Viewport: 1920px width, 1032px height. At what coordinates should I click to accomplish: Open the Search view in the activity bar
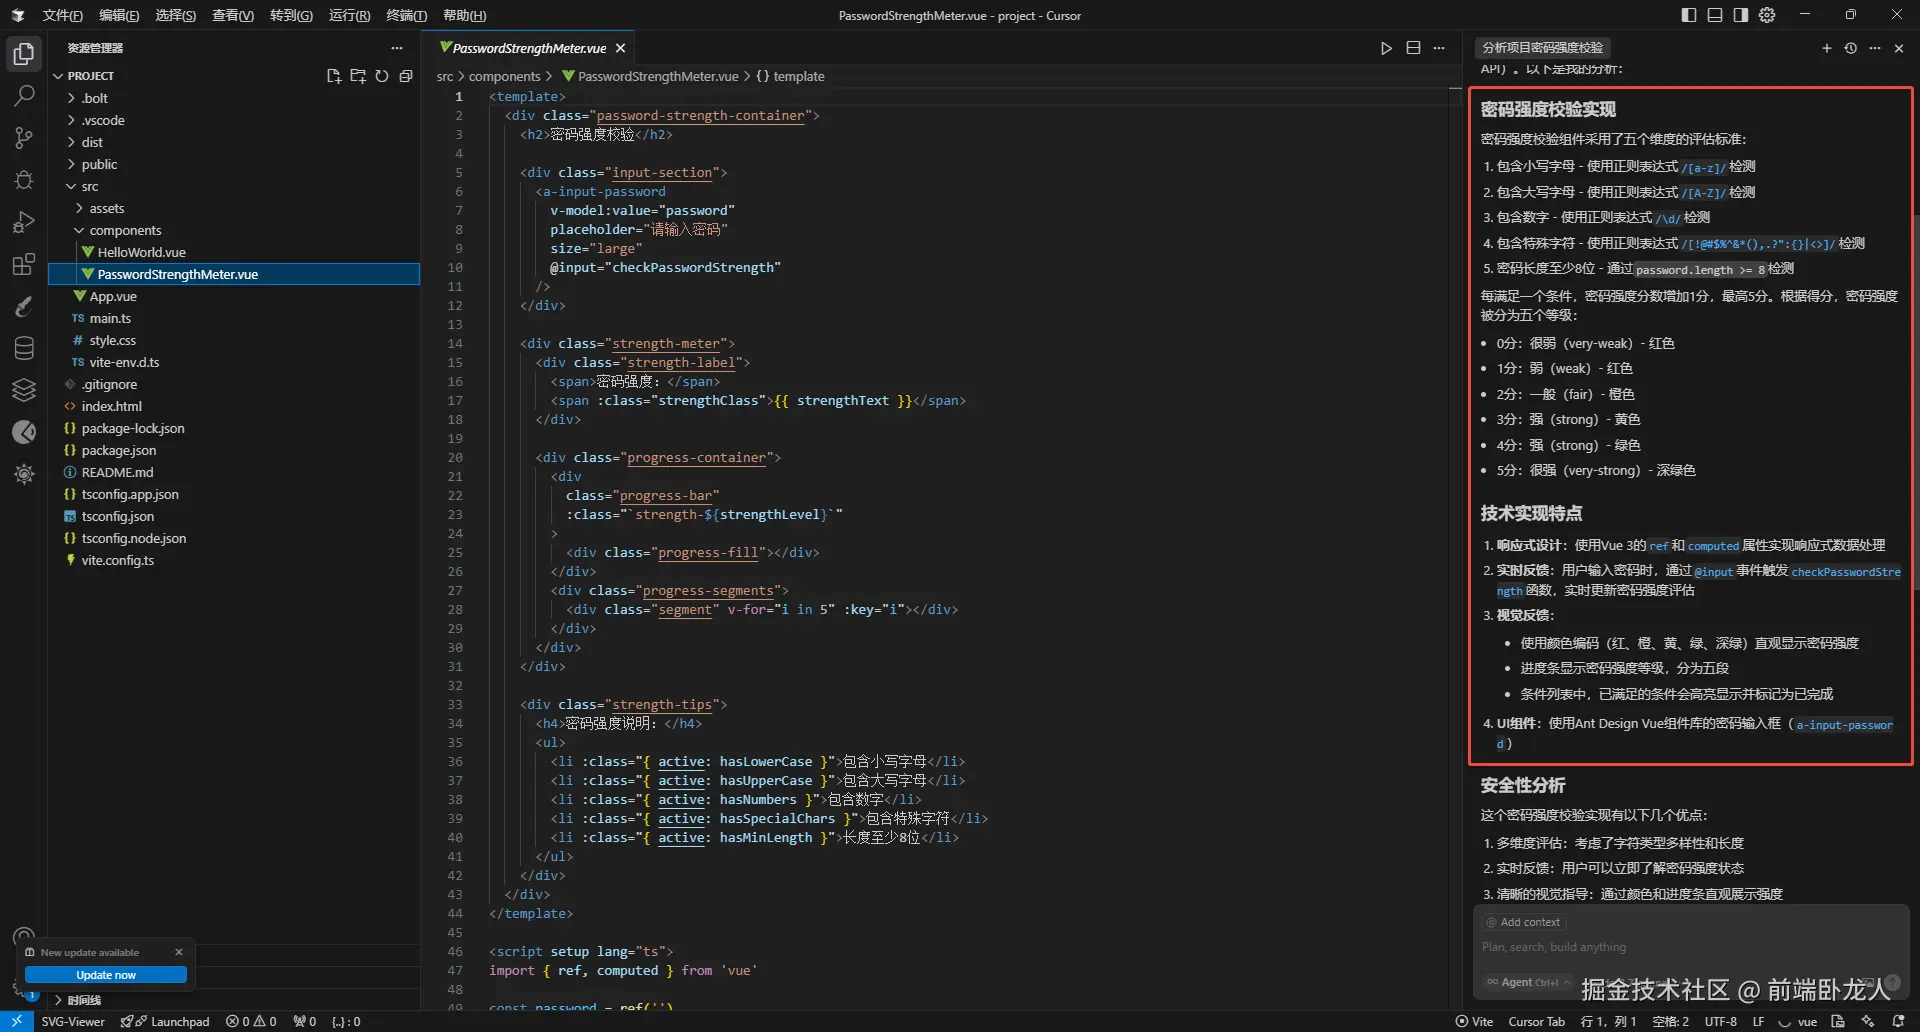(24, 96)
